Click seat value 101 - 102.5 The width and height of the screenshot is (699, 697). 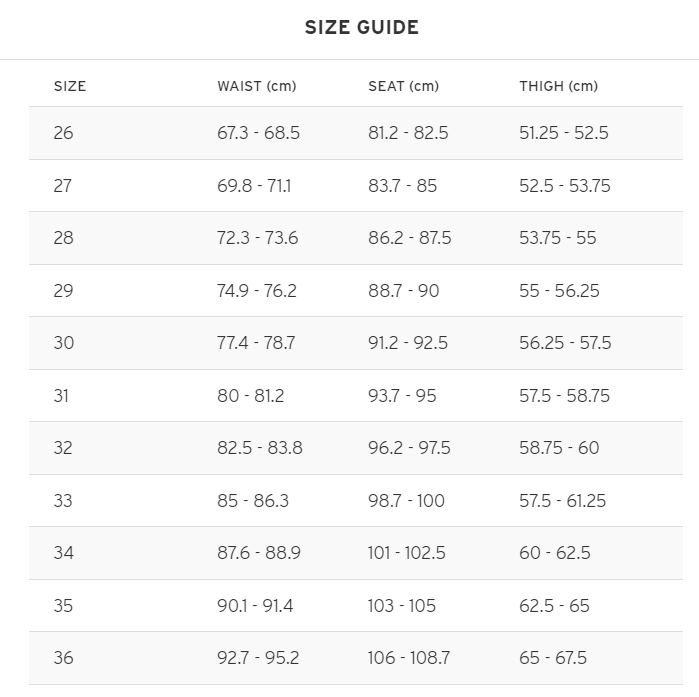407,553
